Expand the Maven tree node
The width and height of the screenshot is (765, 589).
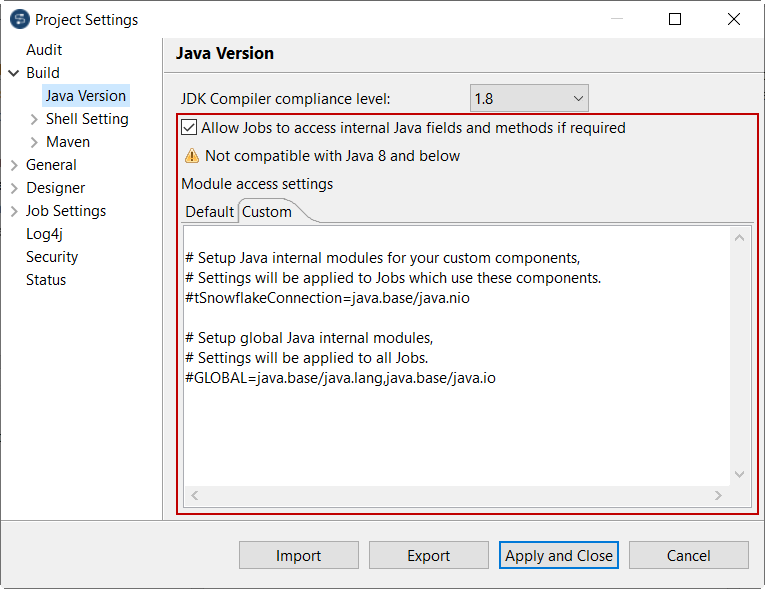[x=35, y=142]
